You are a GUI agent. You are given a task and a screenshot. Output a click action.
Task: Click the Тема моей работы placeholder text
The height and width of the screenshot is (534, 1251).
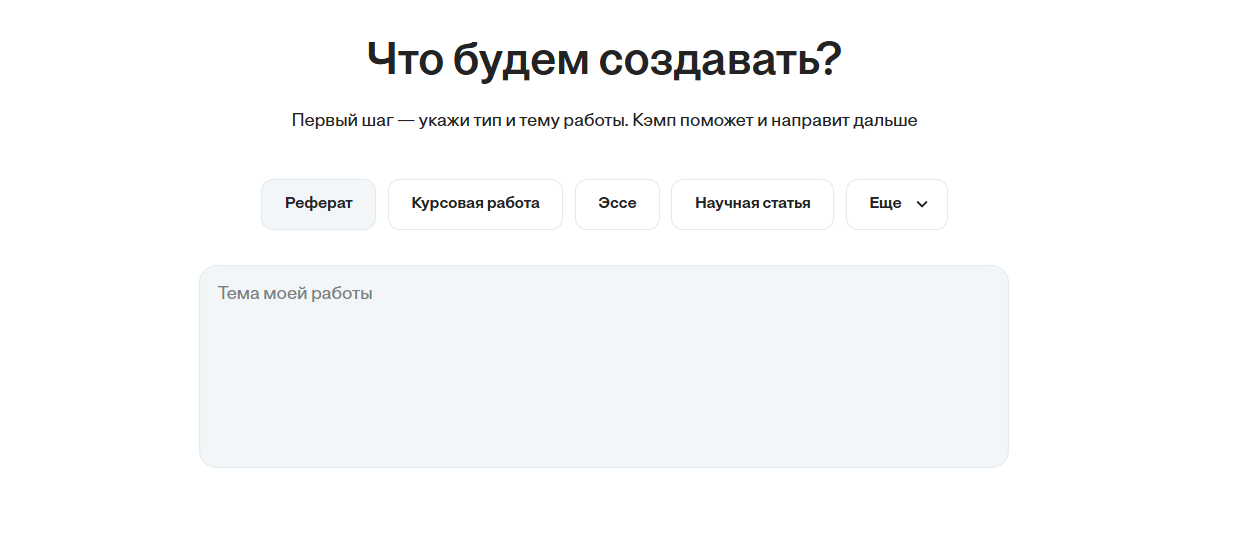(x=295, y=294)
